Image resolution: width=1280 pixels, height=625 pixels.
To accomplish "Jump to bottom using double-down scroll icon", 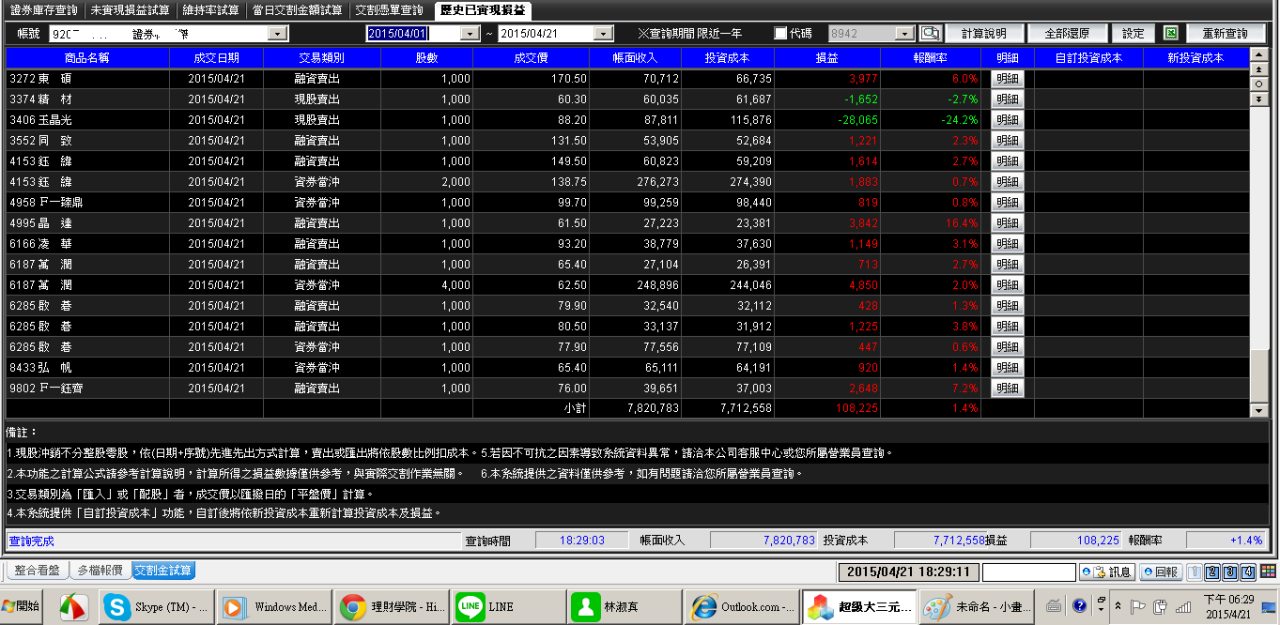I will [1259, 100].
